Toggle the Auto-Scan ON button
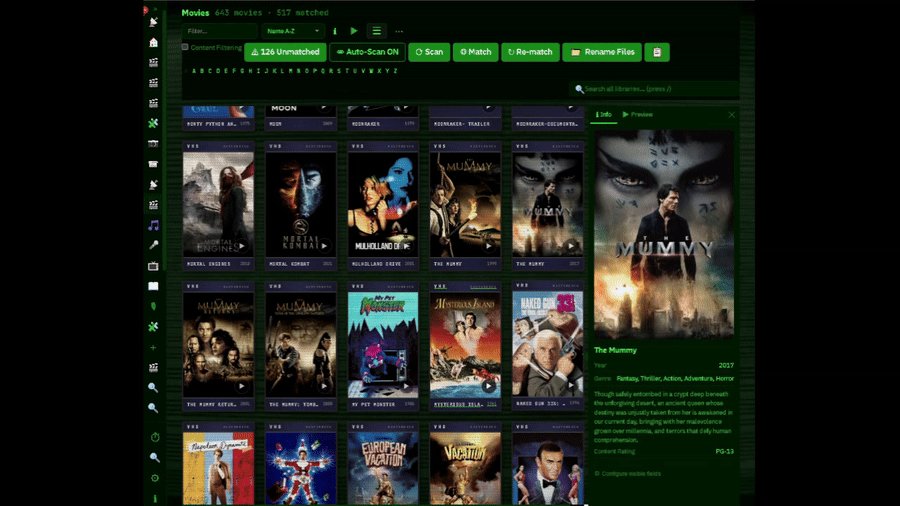Image resolution: width=900 pixels, height=506 pixels. (367, 52)
